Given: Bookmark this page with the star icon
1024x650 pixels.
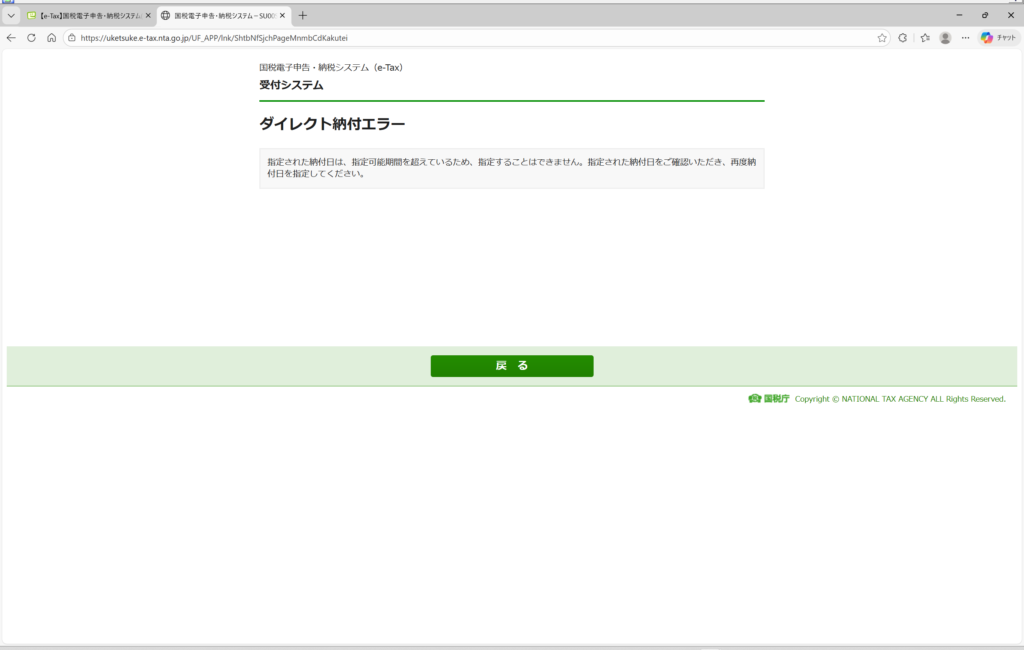Looking at the screenshot, I should coord(881,38).
